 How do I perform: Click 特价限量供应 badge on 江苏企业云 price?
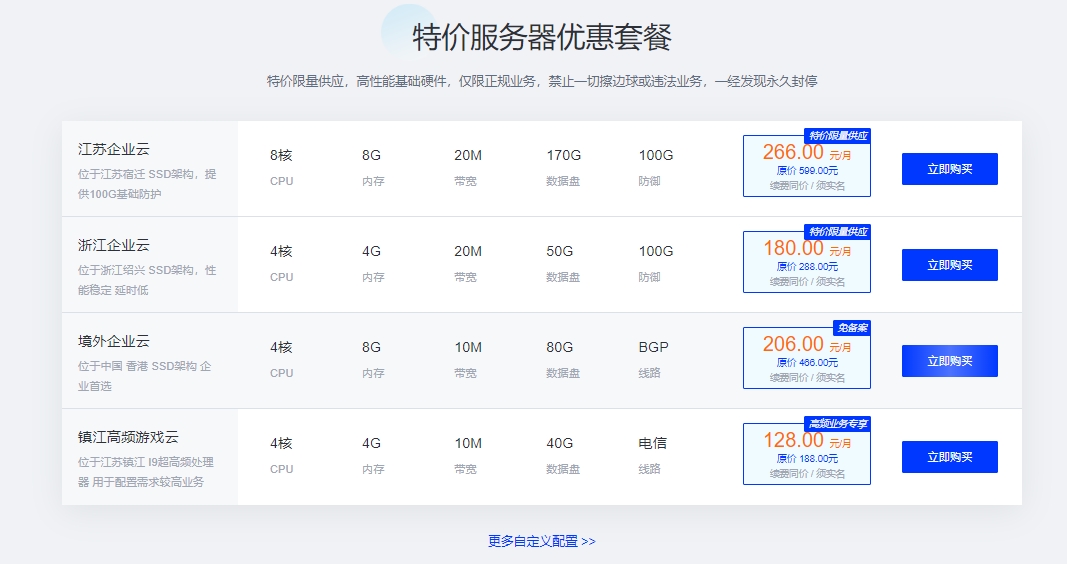tap(837, 136)
